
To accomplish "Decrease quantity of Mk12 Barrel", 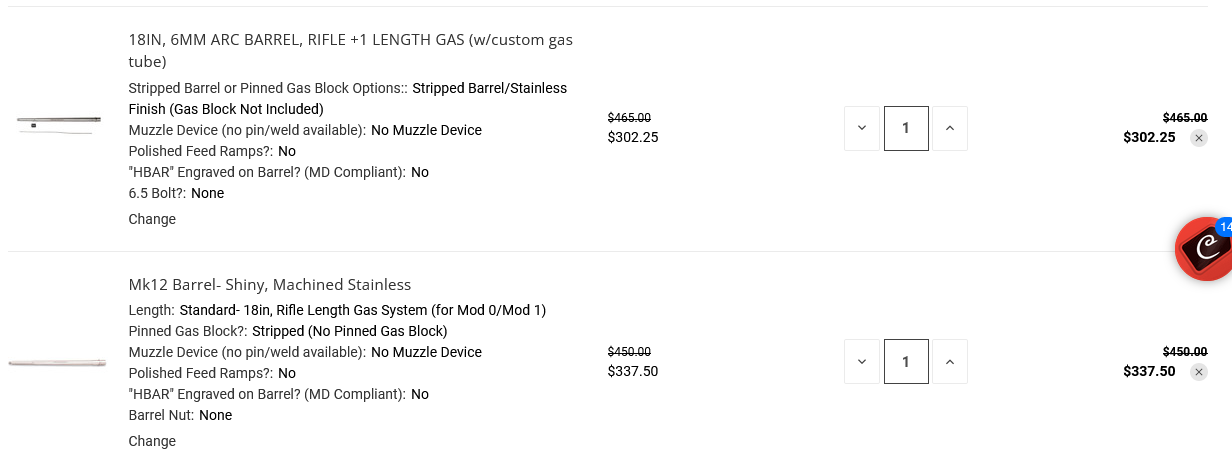I will (862, 361).
